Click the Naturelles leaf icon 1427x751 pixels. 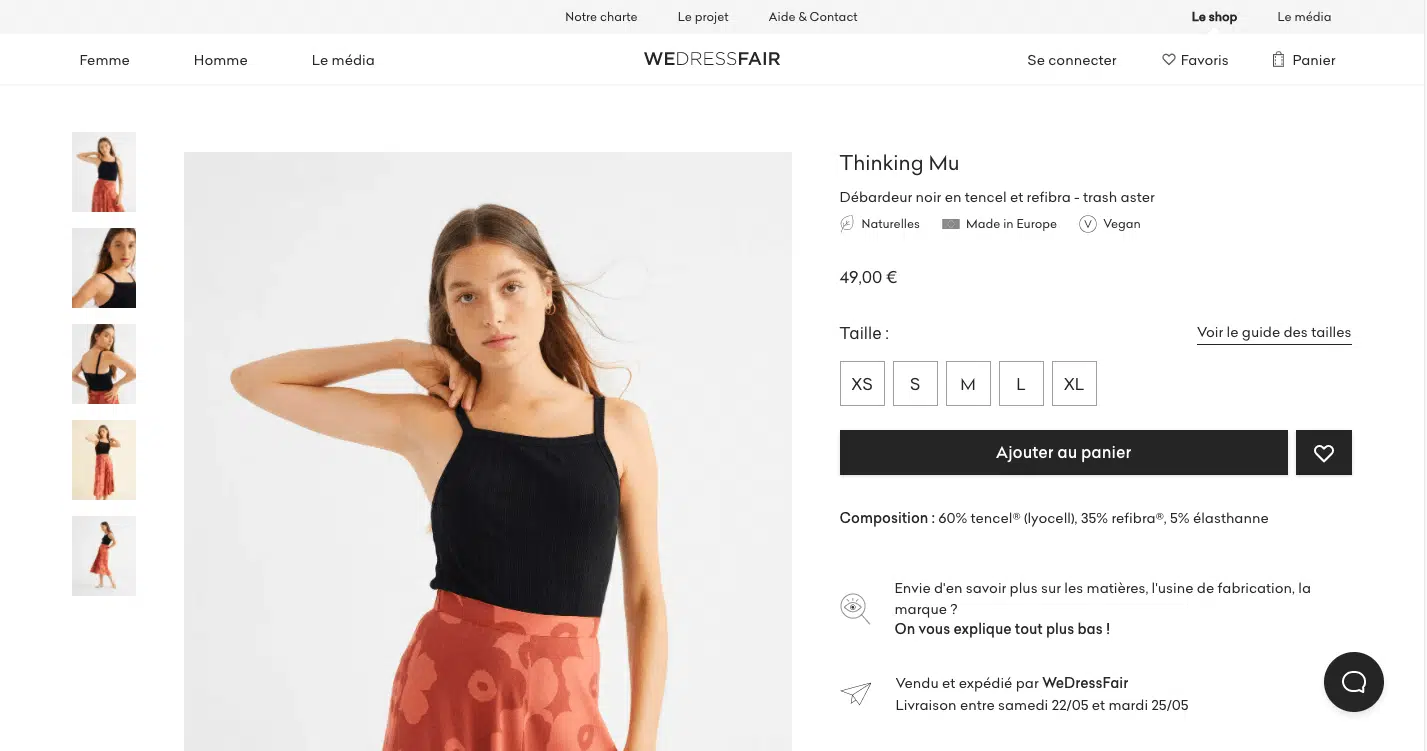(x=847, y=224)
